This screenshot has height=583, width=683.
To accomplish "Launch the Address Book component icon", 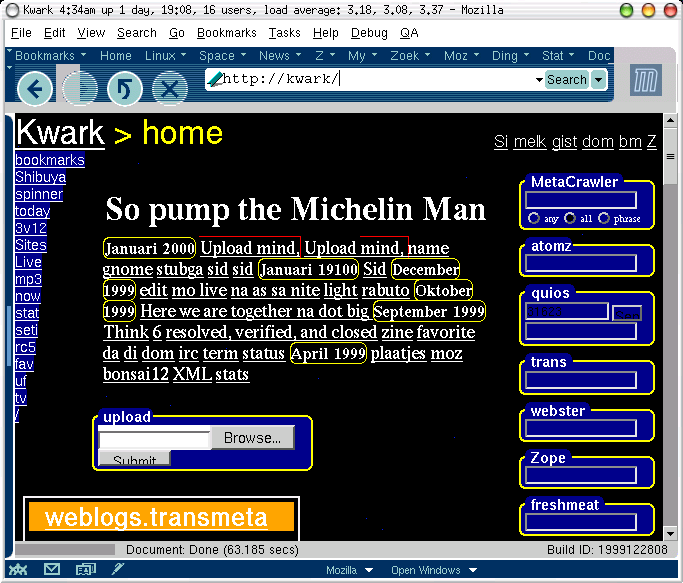I will click(85, 569).
